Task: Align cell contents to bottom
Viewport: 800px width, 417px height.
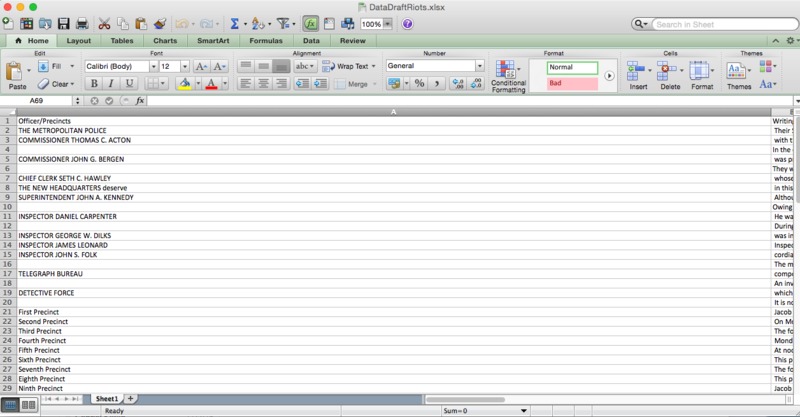Action: [281, 66]
